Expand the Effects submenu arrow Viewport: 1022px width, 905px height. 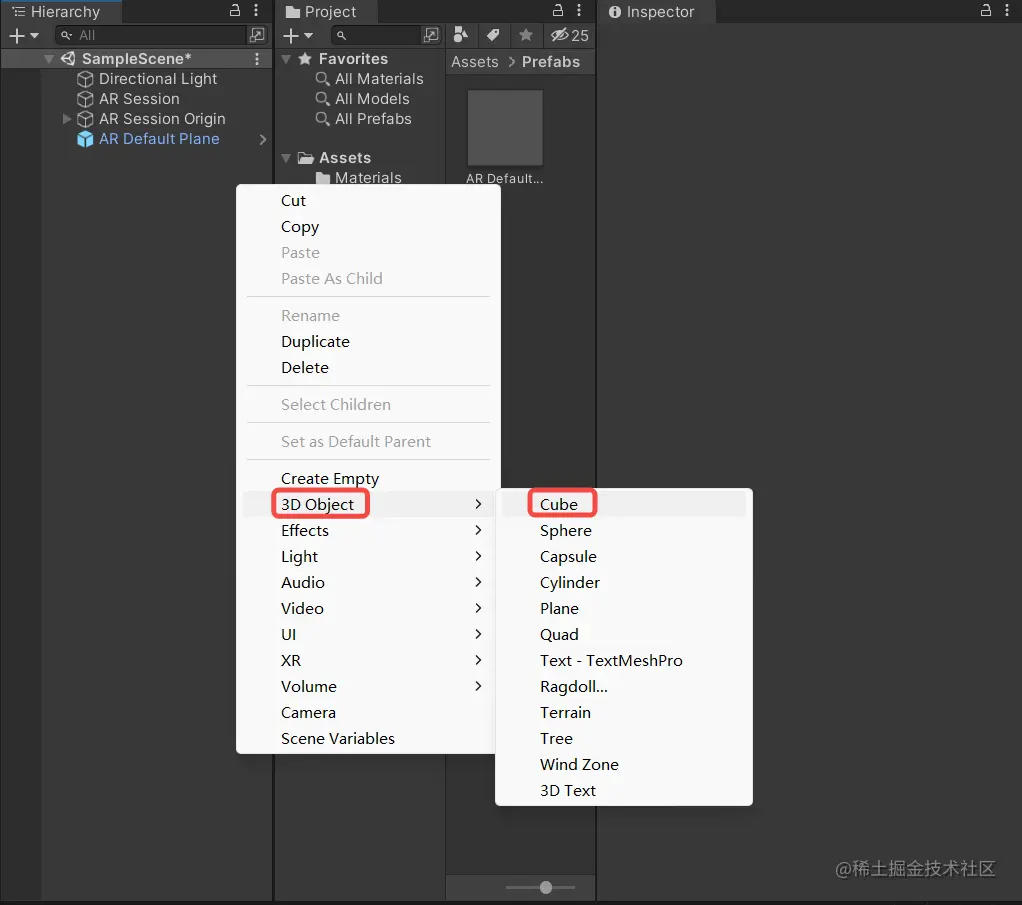coord(478,531)
